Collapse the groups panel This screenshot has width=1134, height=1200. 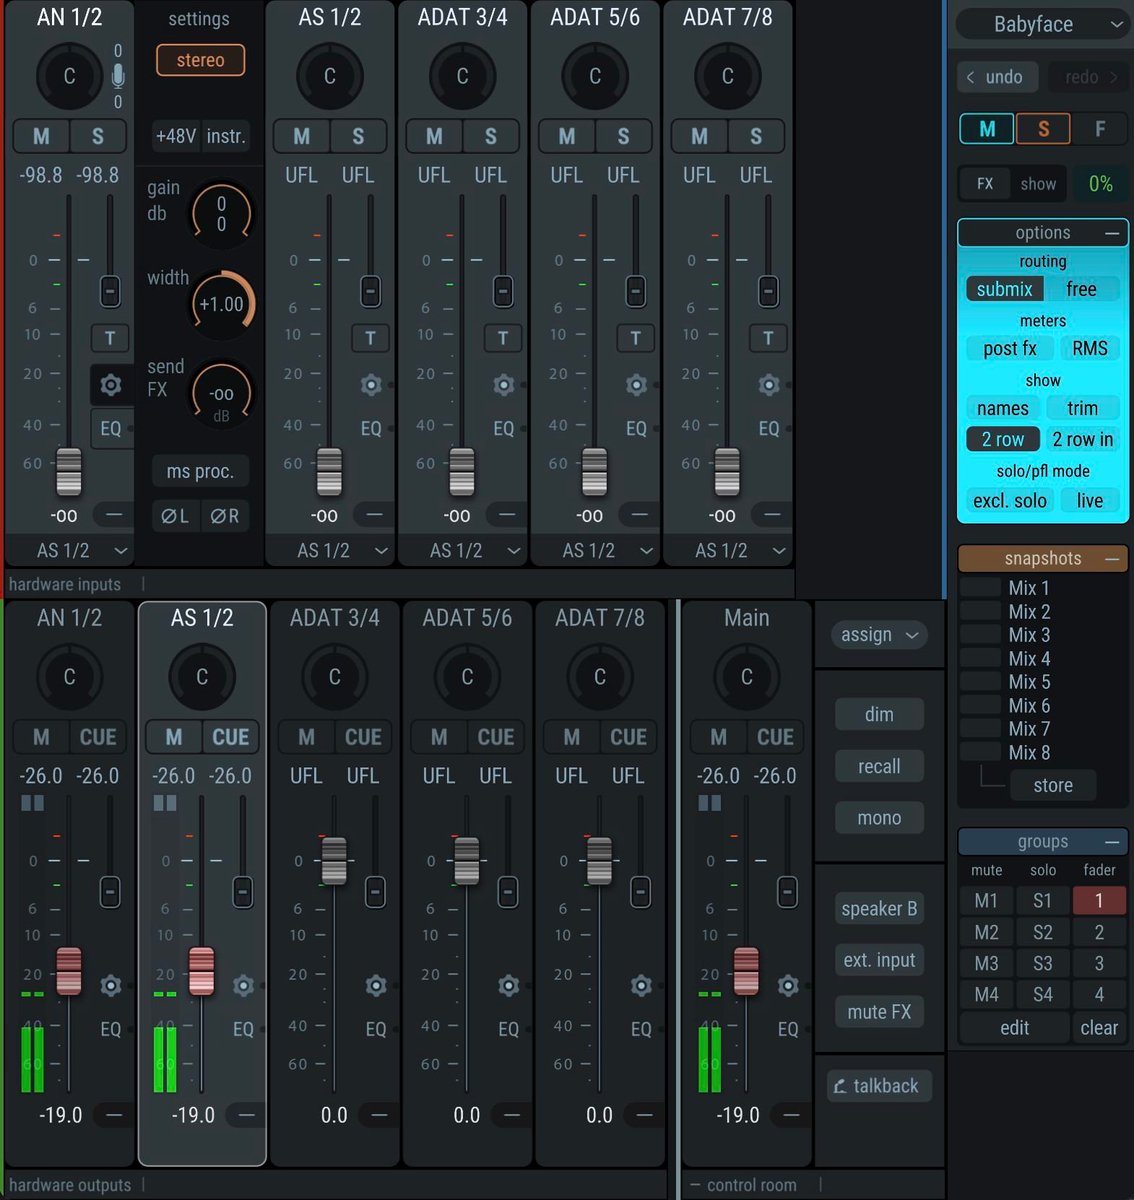(1112, 842)
